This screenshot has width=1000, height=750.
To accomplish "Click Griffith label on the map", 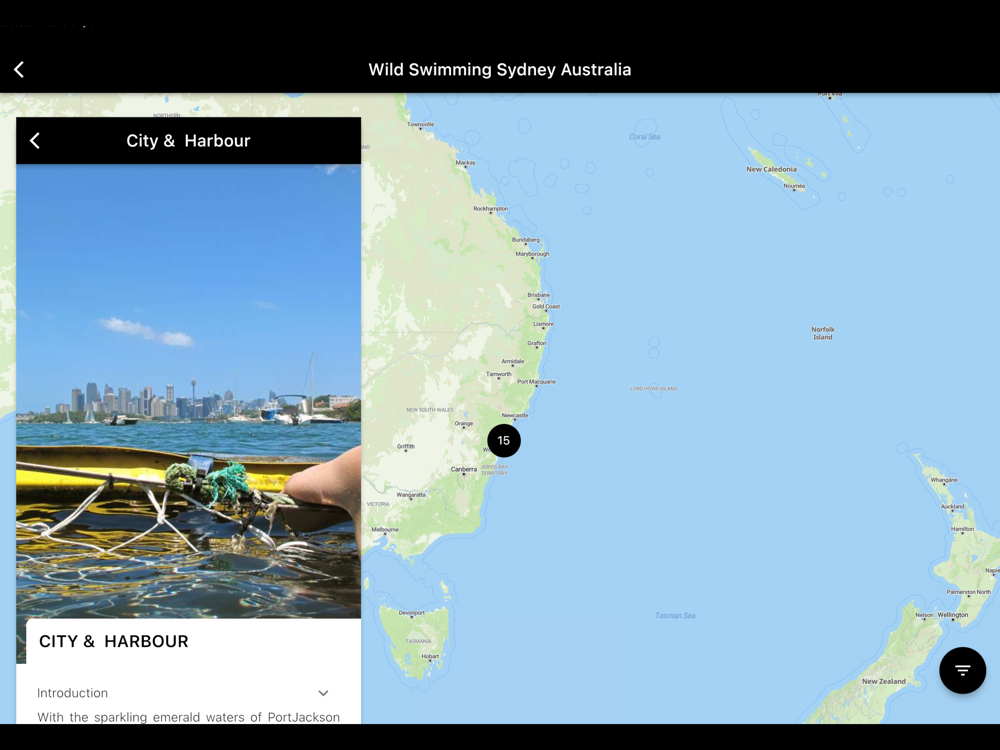I will pos(406,446).
